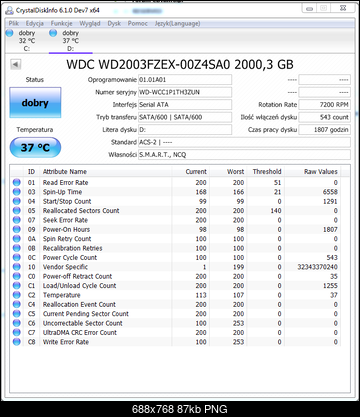Open the Edycja menu
The height and width of the screenshot is (417, 360).
(x=35, y=23)
